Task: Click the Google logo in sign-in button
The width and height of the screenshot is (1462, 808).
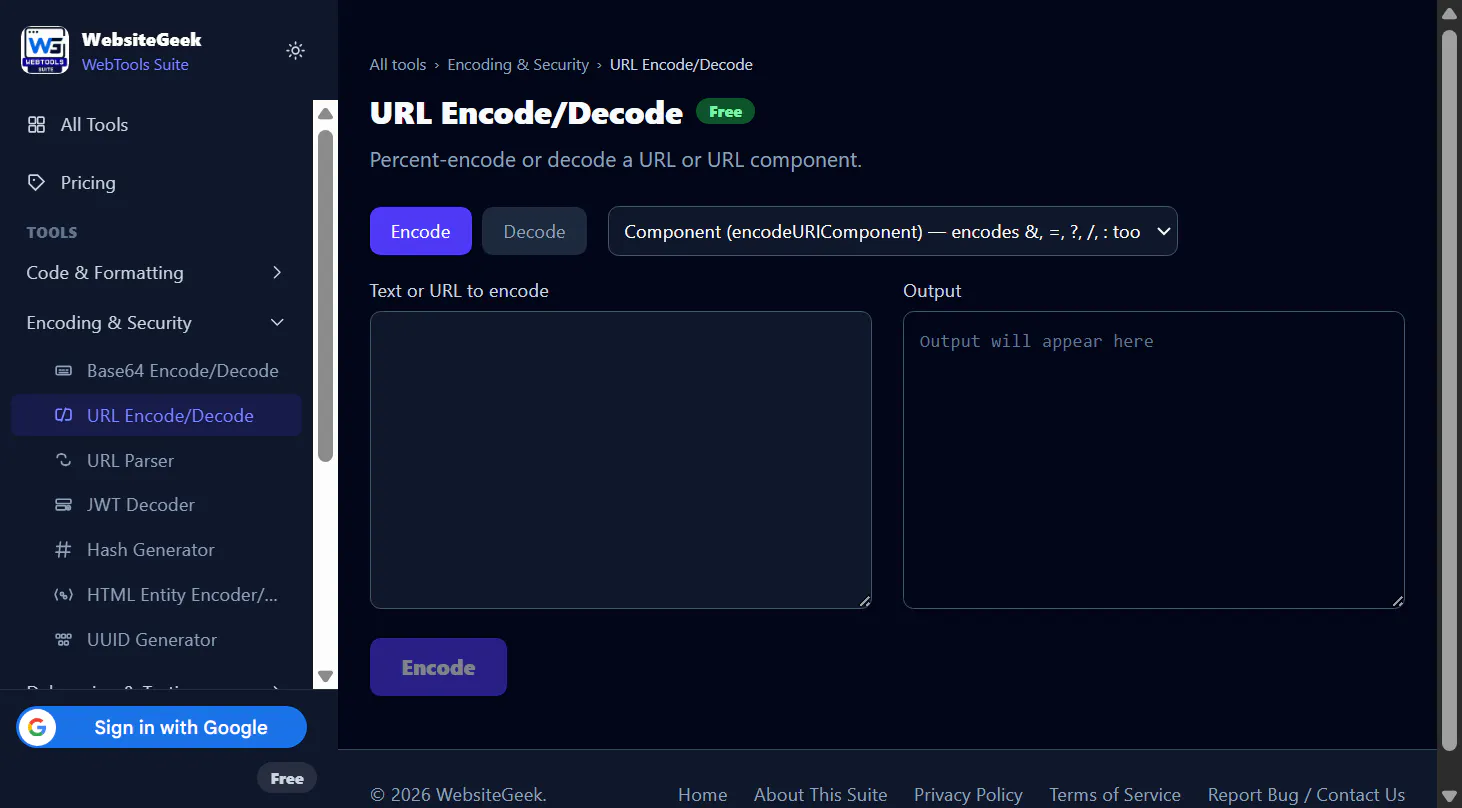Action: pyautogui.click(x=37, y=727)
